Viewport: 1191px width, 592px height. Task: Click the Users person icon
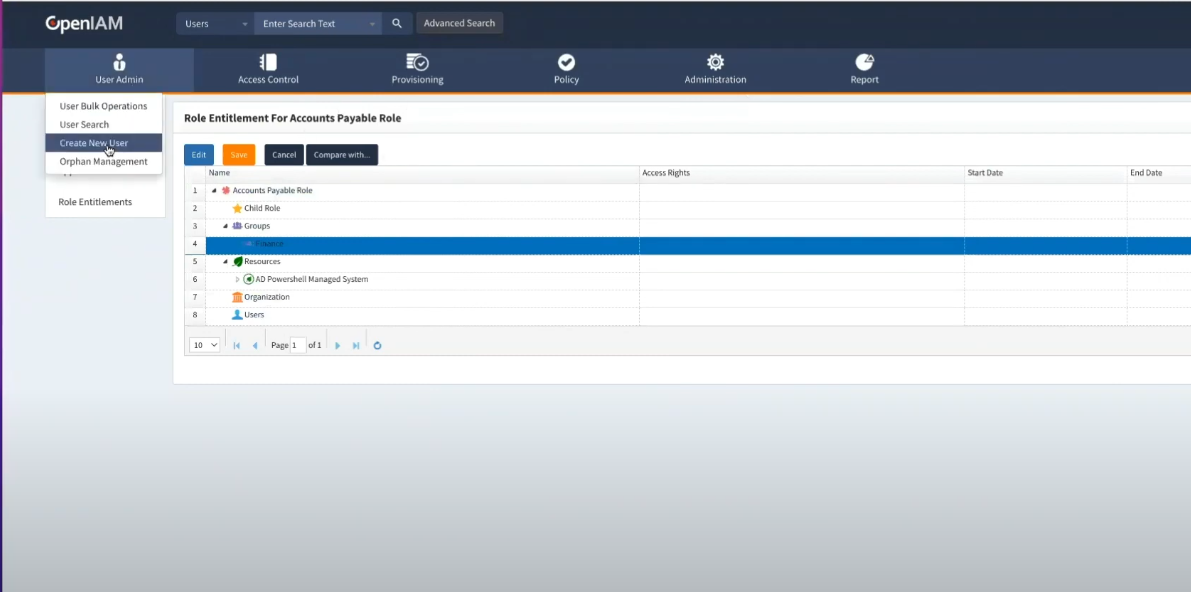[x=237, y=315]
